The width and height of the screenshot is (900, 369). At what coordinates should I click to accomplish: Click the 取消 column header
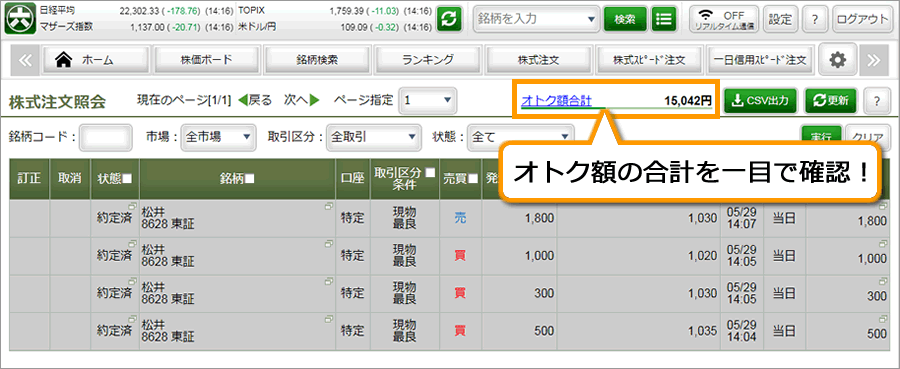click(x=70, y=178)
